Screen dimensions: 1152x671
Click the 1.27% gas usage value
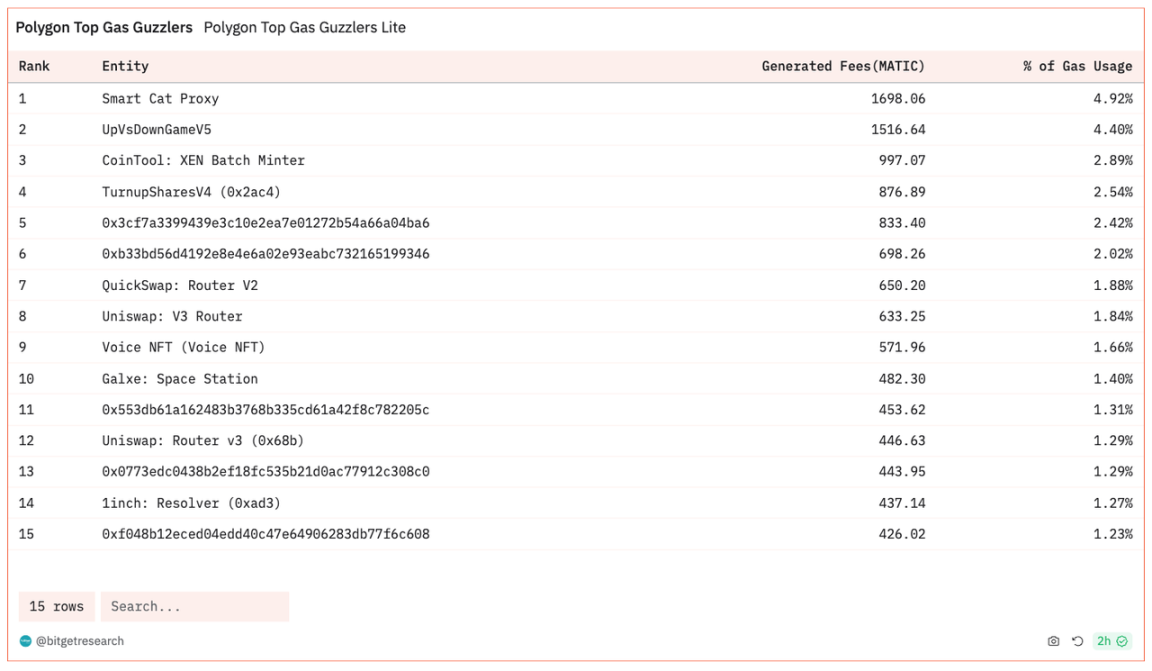click(x=1113, y=503)
